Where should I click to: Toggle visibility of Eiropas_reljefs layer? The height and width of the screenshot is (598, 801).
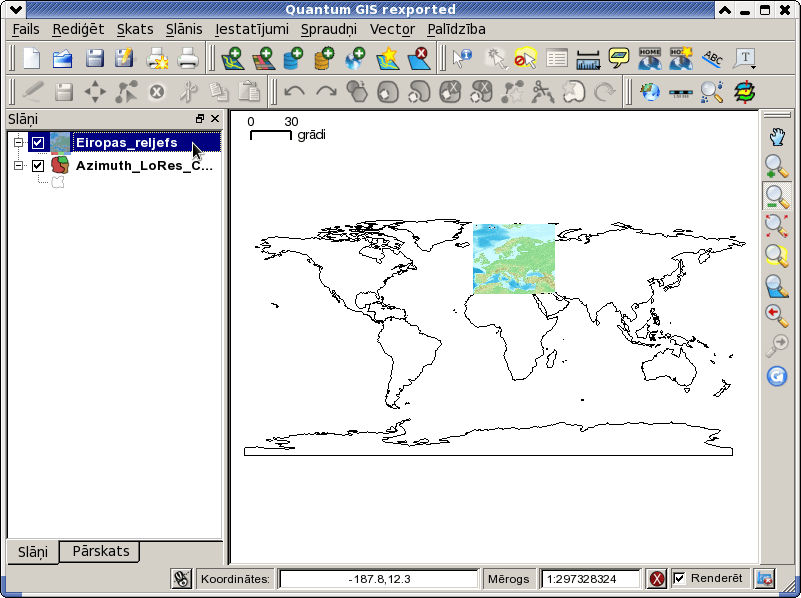(38, 142)
